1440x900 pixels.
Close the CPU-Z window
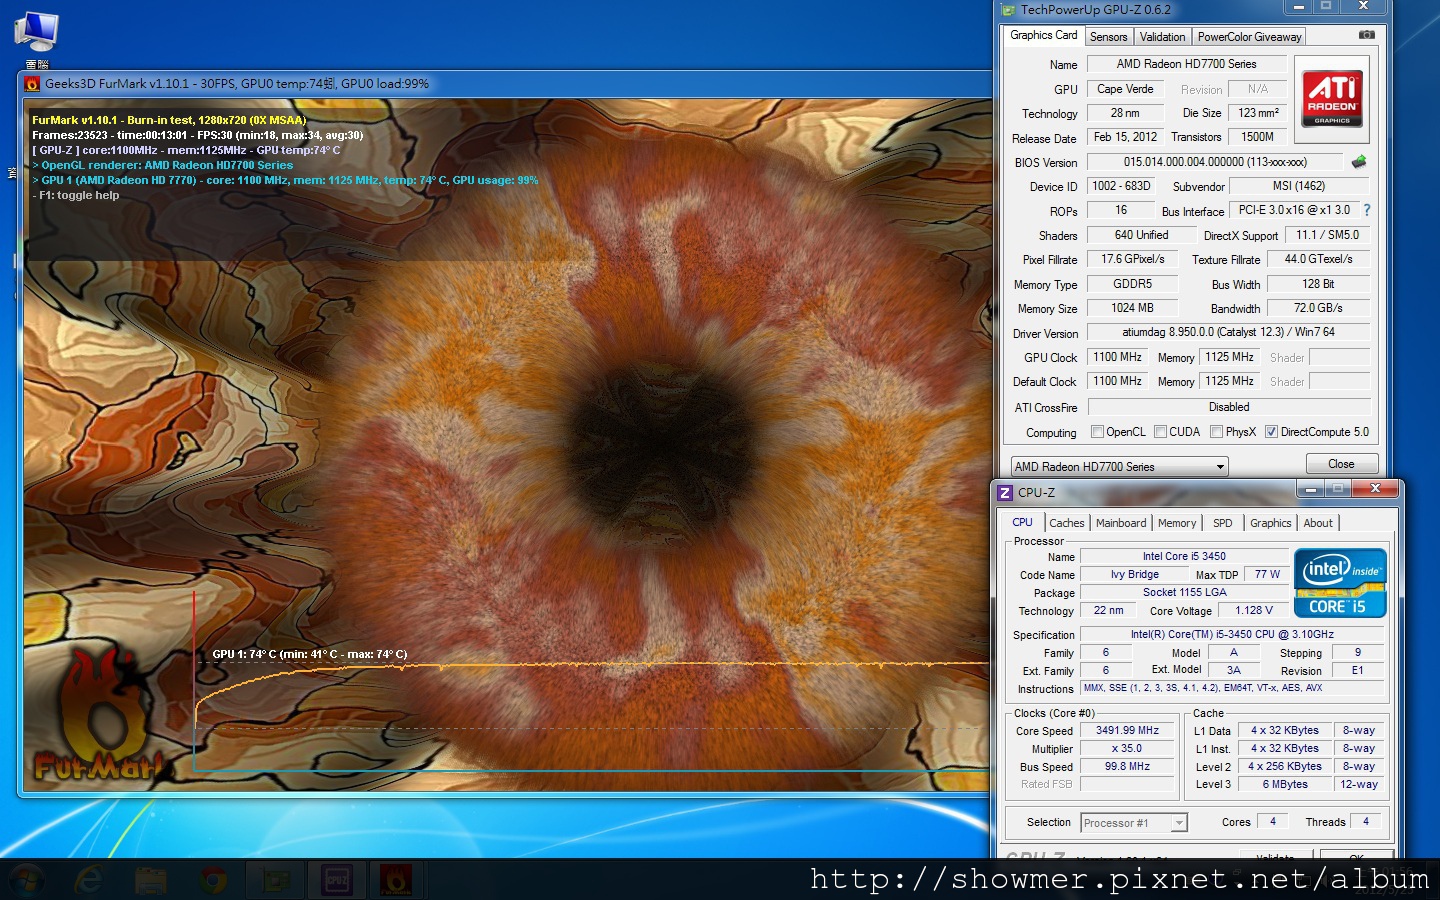click(1375, 489)
